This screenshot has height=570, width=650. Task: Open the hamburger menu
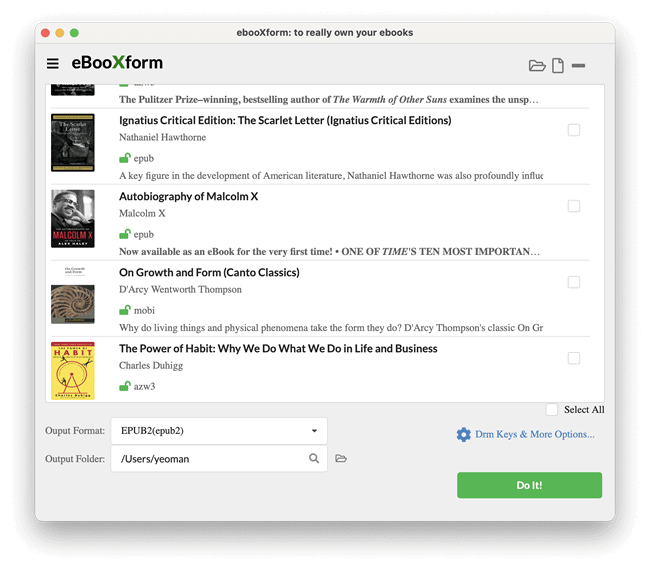click(x=53, y=64)
